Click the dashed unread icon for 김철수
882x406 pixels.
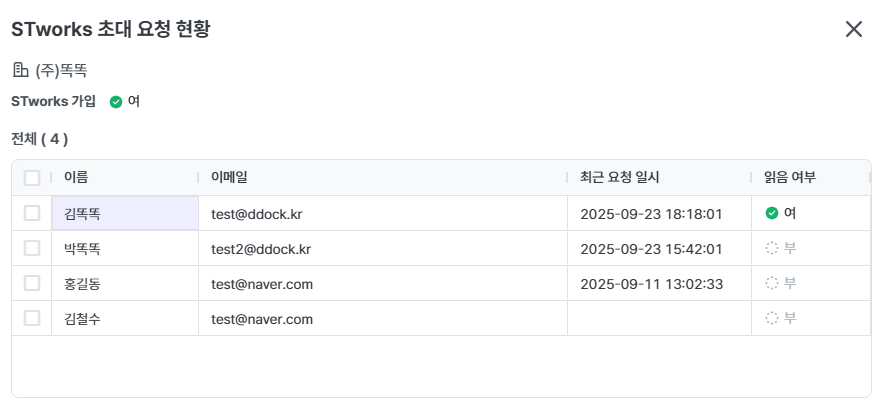tap(771, 318)
